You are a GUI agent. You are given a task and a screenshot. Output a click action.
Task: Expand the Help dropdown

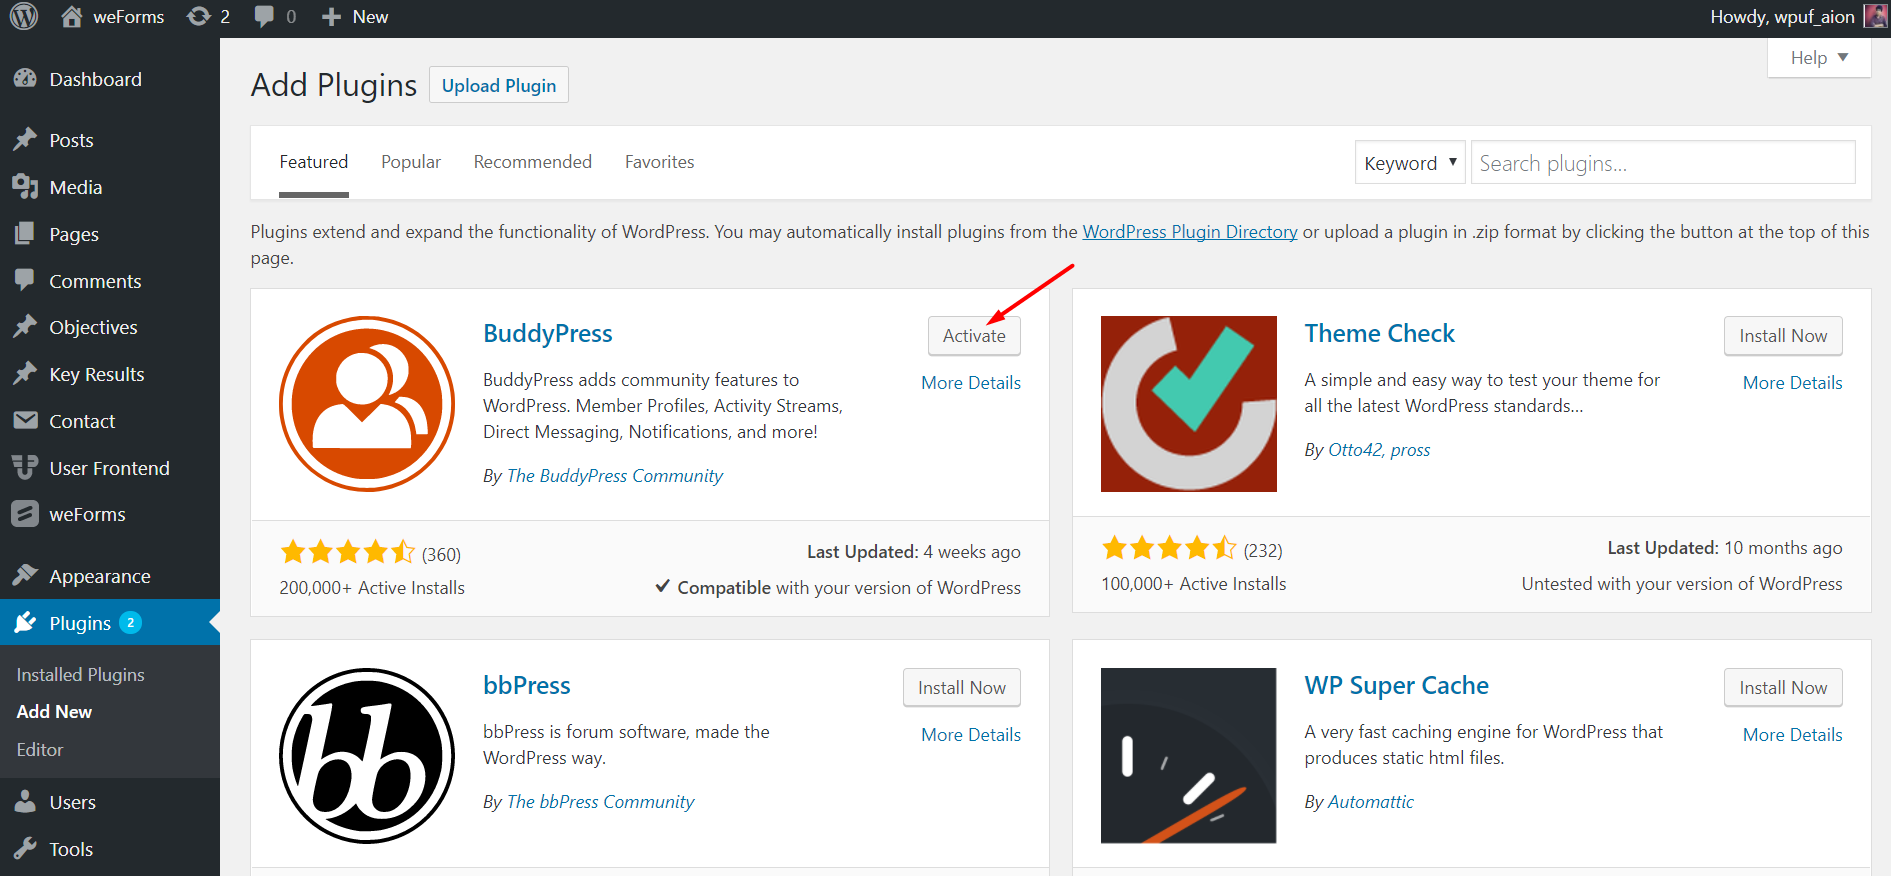tap(1818, 58)
